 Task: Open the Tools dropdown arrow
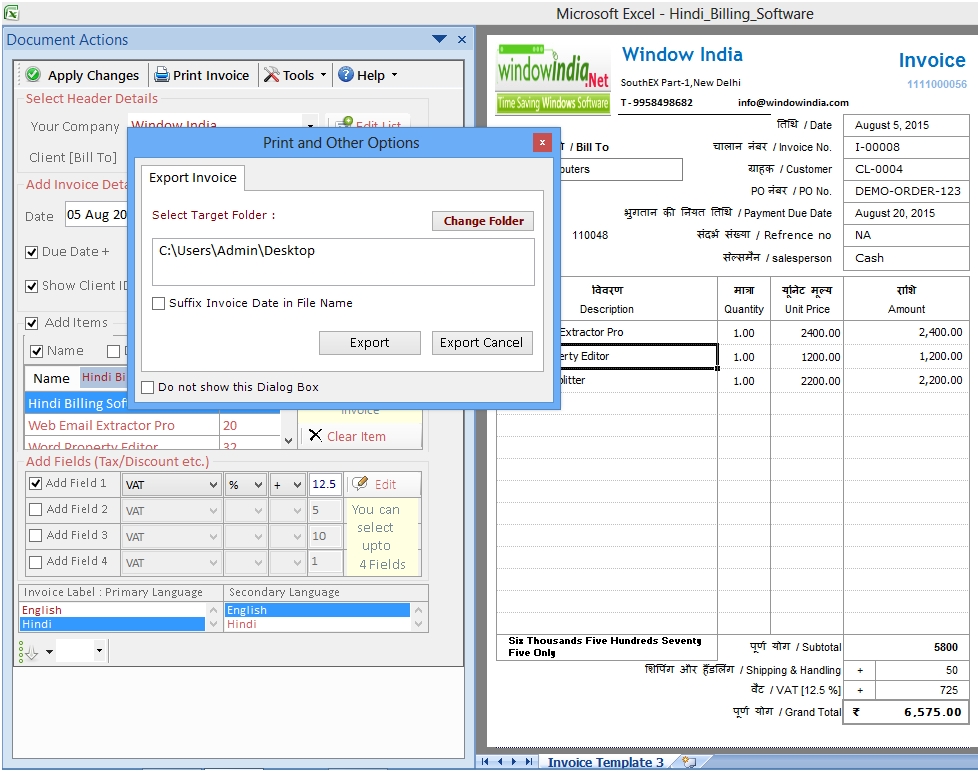323,75
